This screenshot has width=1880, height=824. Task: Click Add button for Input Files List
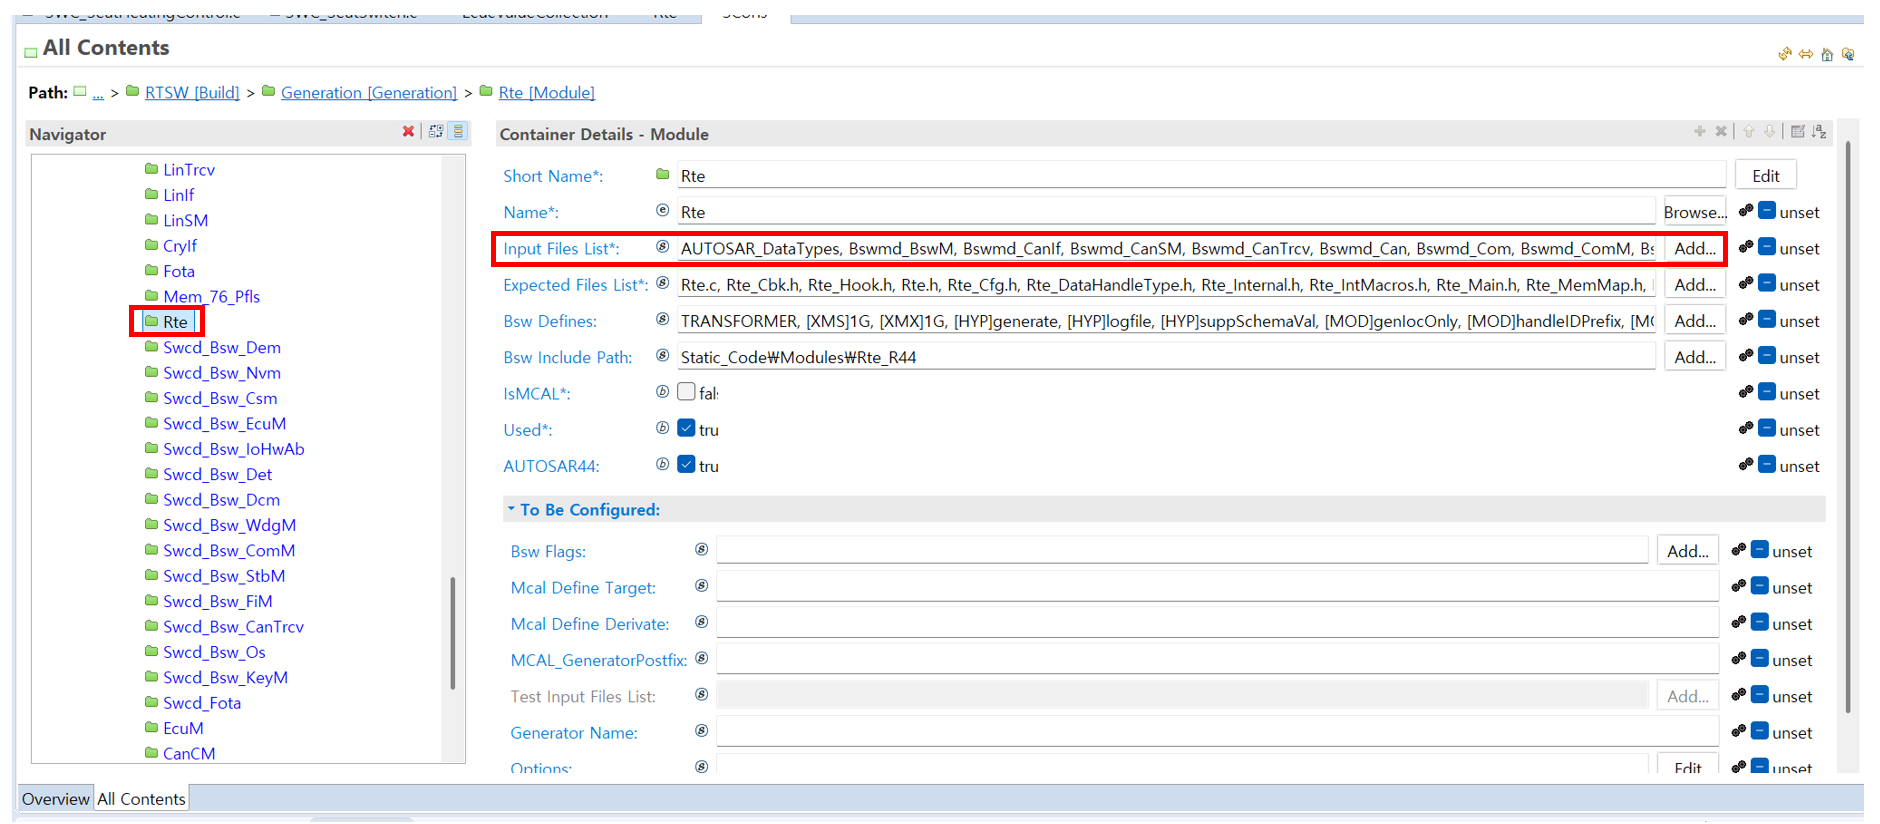pos(1694,248)
